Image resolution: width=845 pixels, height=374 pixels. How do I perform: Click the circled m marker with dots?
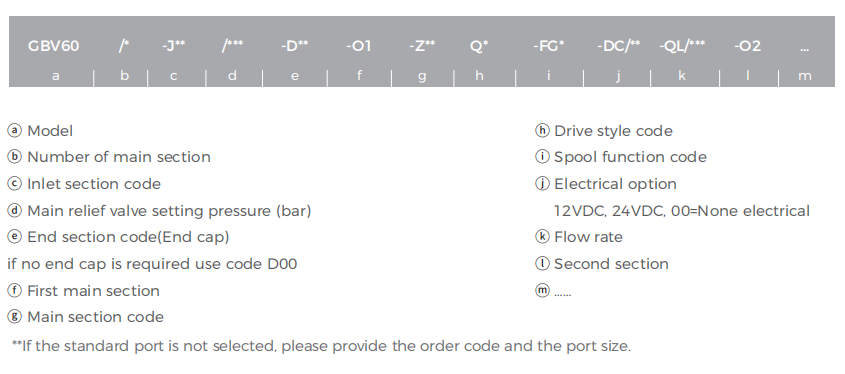[x=542, y=290]
